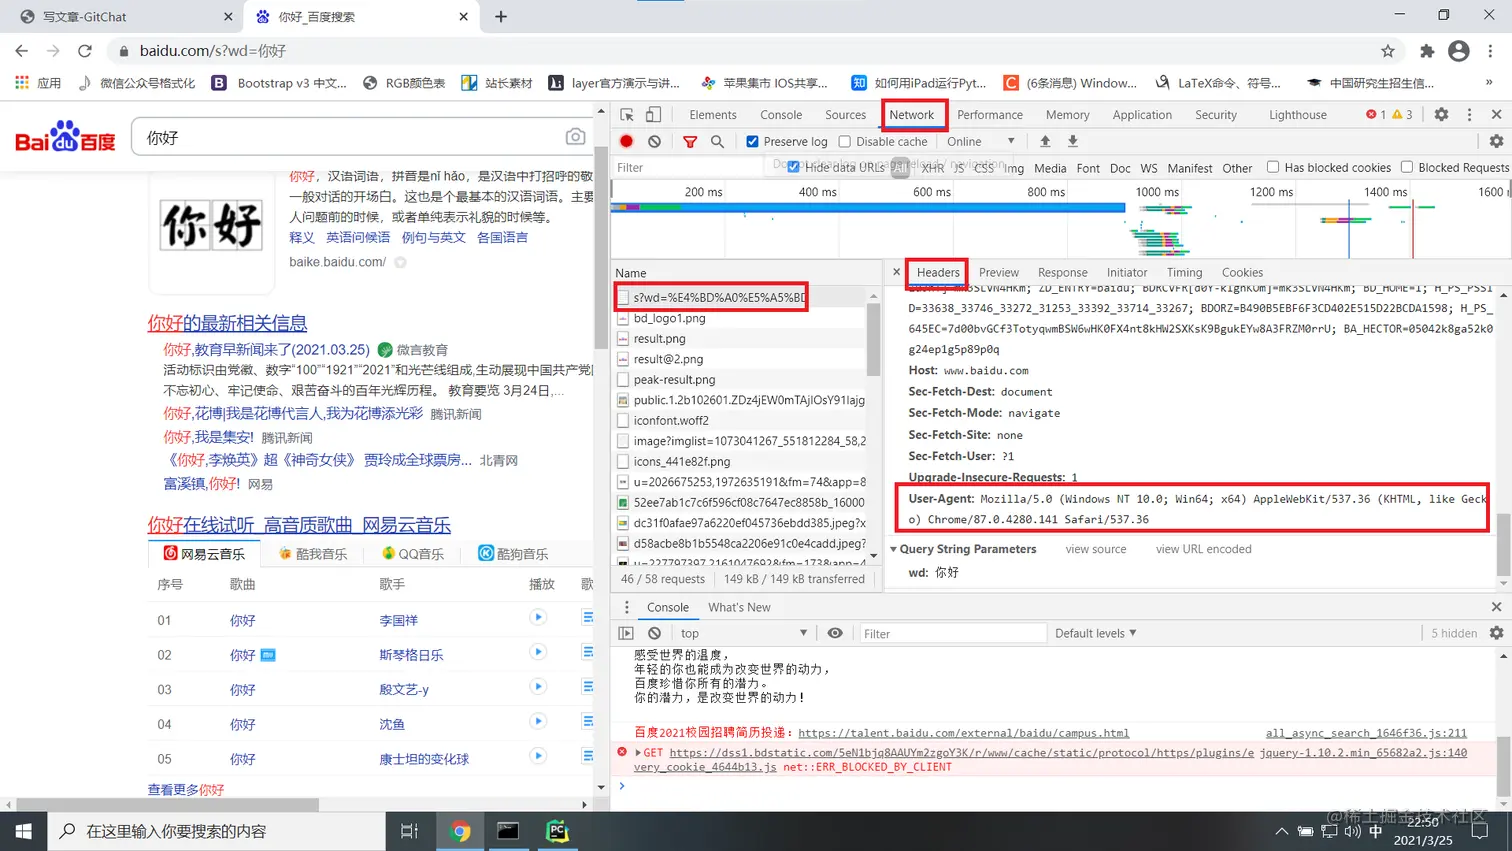Open the Online throttling dropdown
The height and width of the screenshot is (851, 1512).
(981, 142)
